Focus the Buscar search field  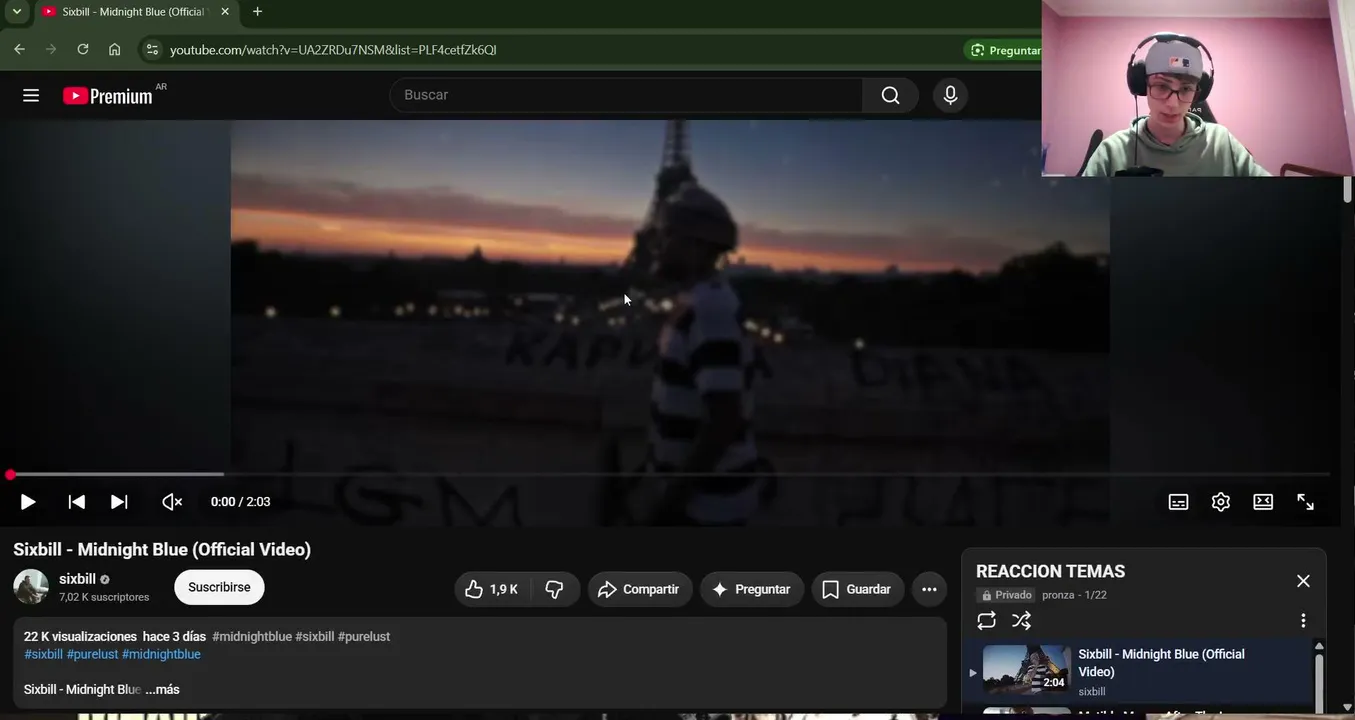pyautogui.click(x=626, y=95)
